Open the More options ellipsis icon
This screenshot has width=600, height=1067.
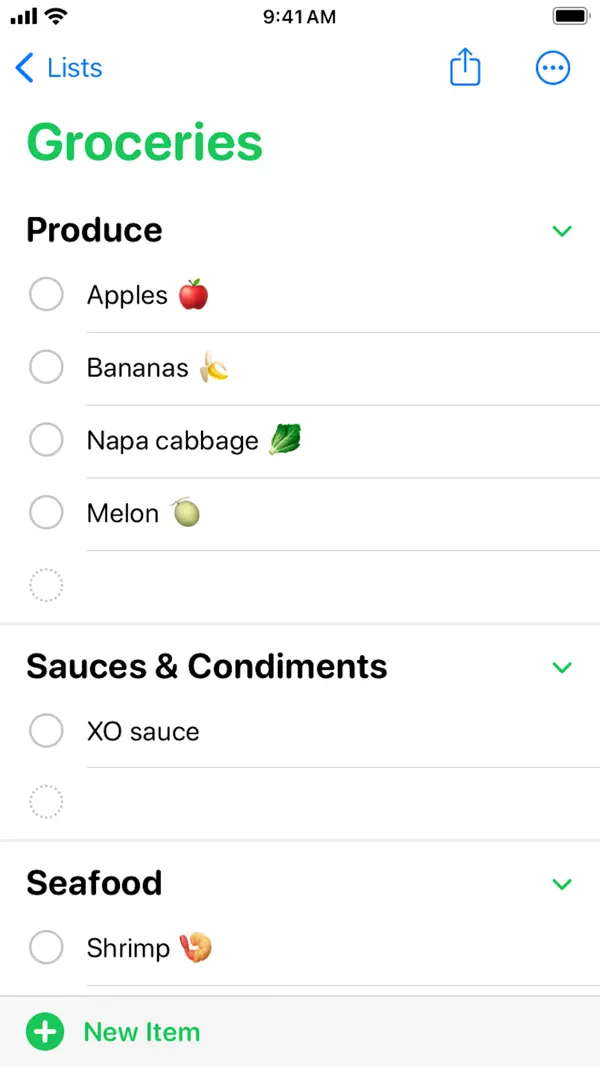pyautogui.click(x=553, y=67)
